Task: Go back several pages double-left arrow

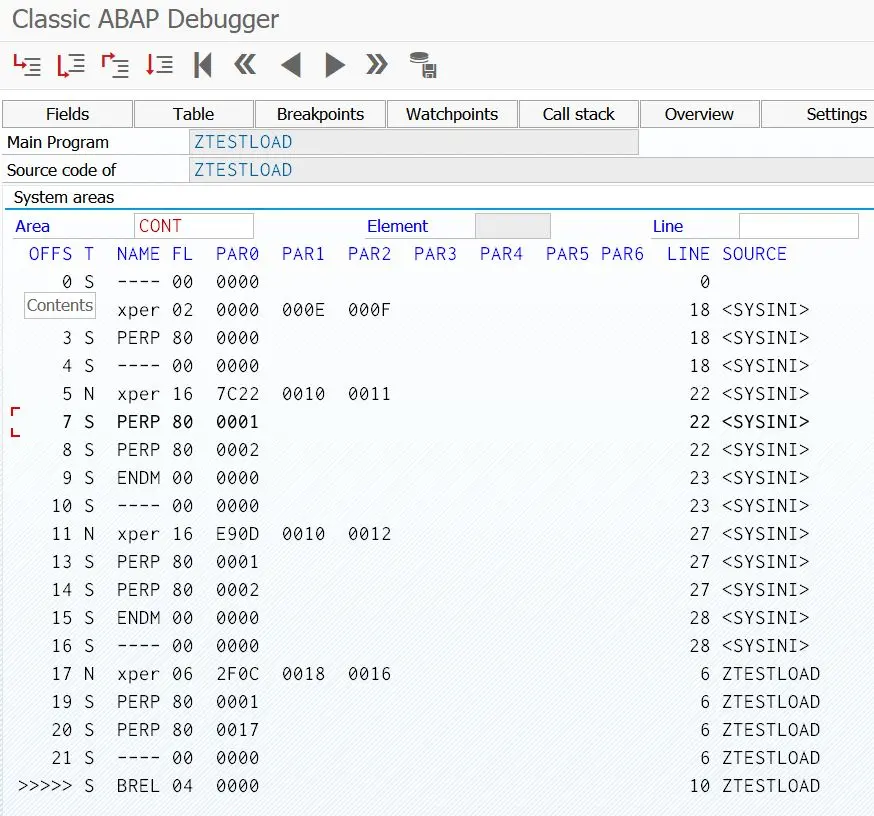Action: (x=245, y=65)
